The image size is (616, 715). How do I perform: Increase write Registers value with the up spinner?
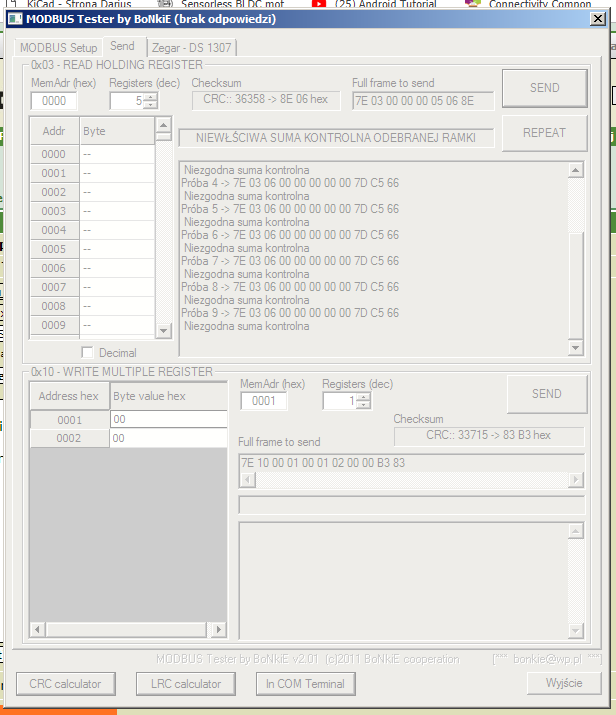[x=363, y=396]
